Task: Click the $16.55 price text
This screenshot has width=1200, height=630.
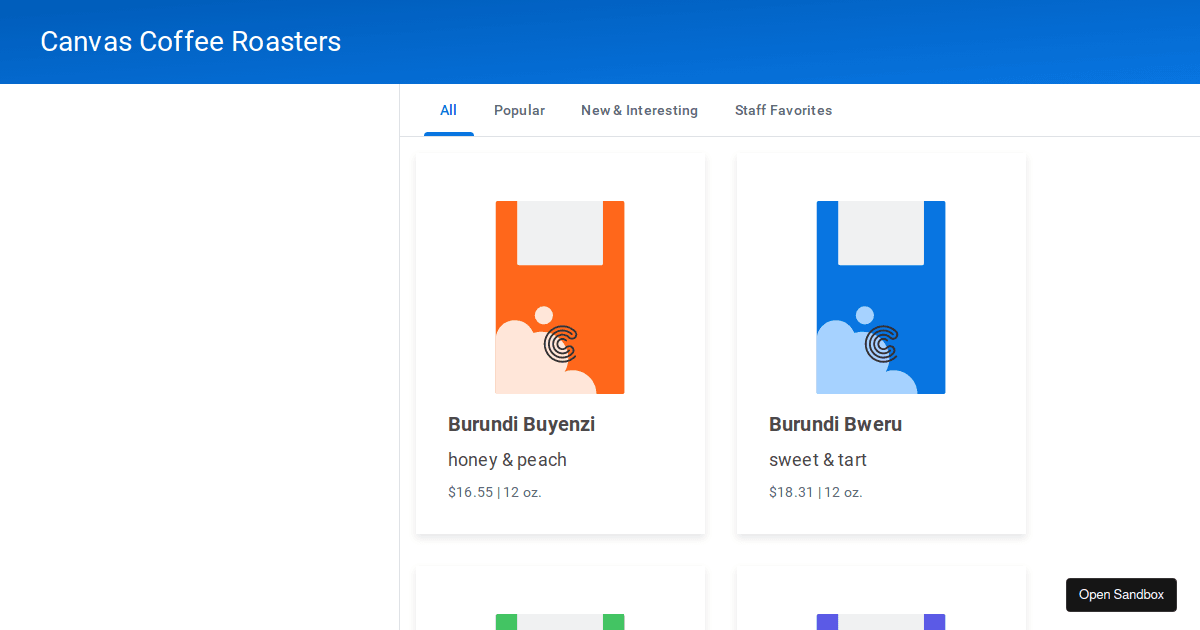Action: pos(471,492)
